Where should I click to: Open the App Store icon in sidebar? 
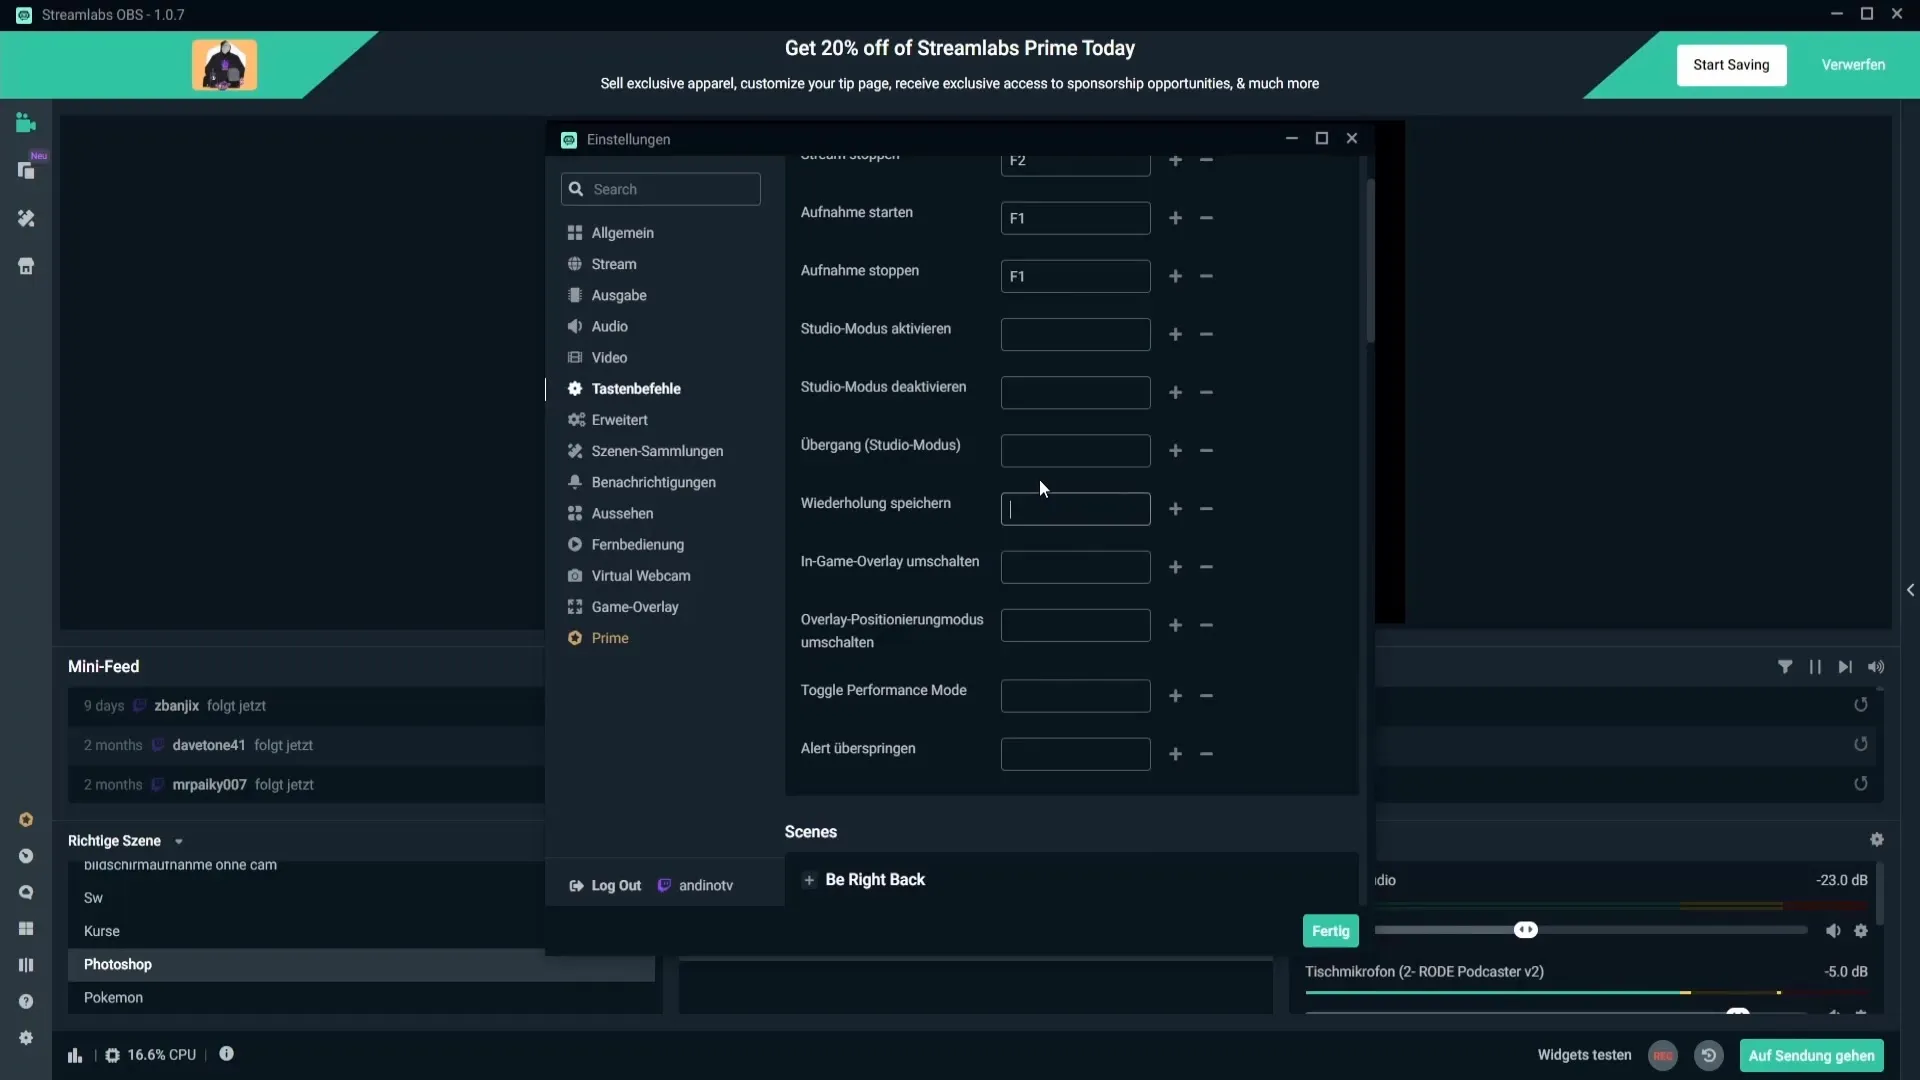click(26, 266)
